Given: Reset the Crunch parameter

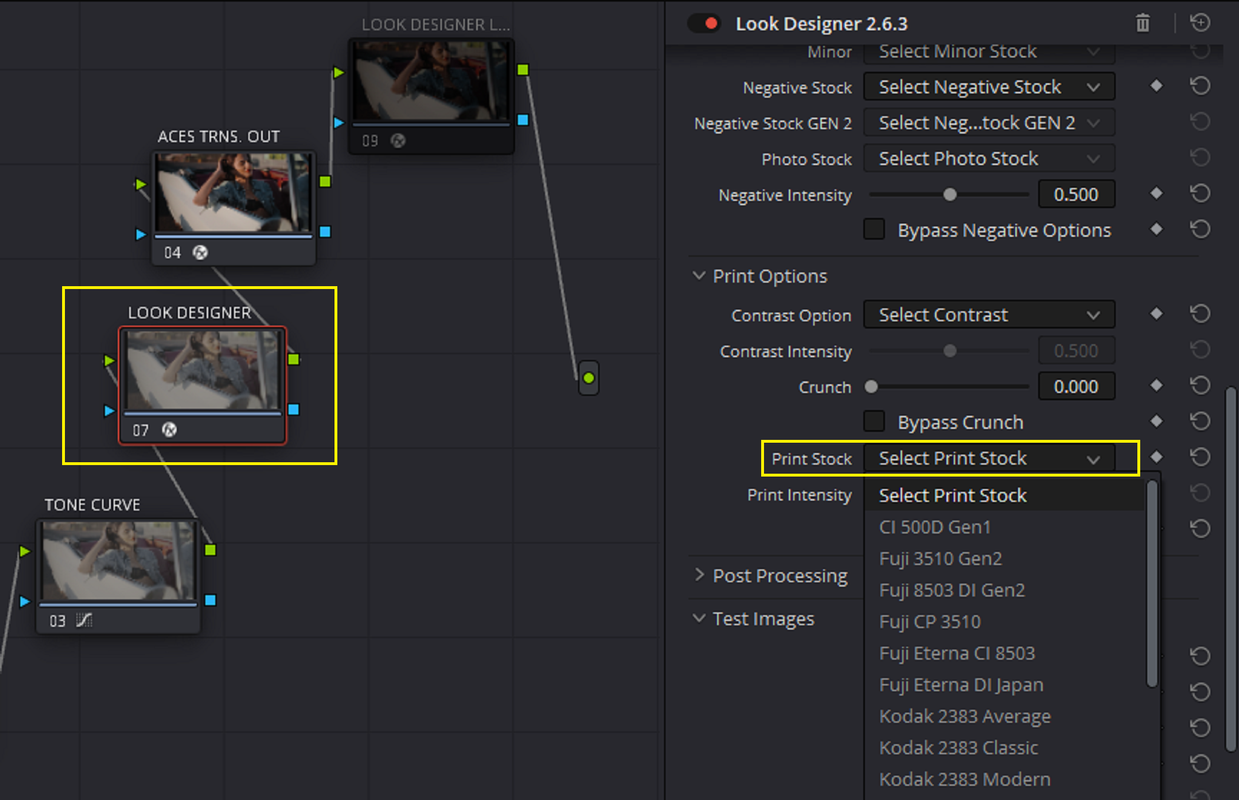Looking at the screenshot, I should coord(1200,386).
